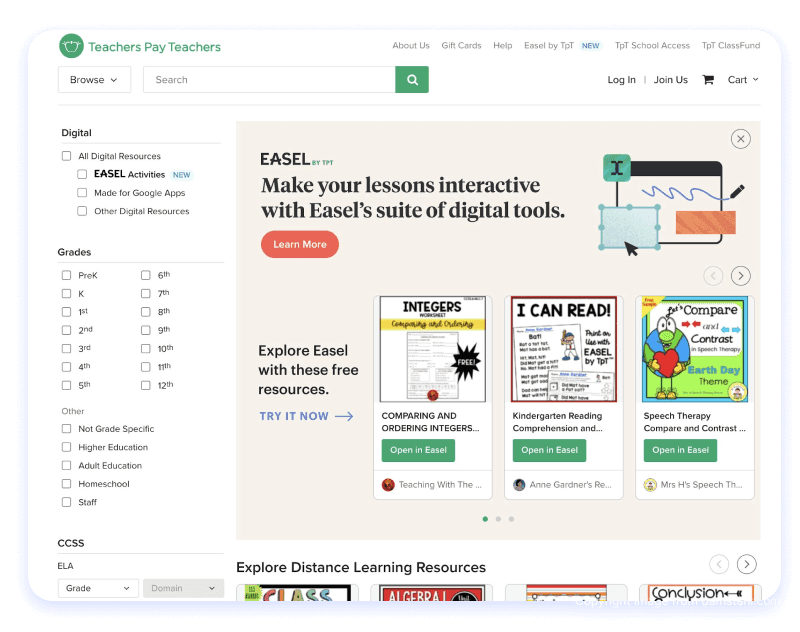Image resolution: width=800 pixels, height=632 pixels.
Task: Dismiss the Easel banner with X
Action: (x=740, y=139)
